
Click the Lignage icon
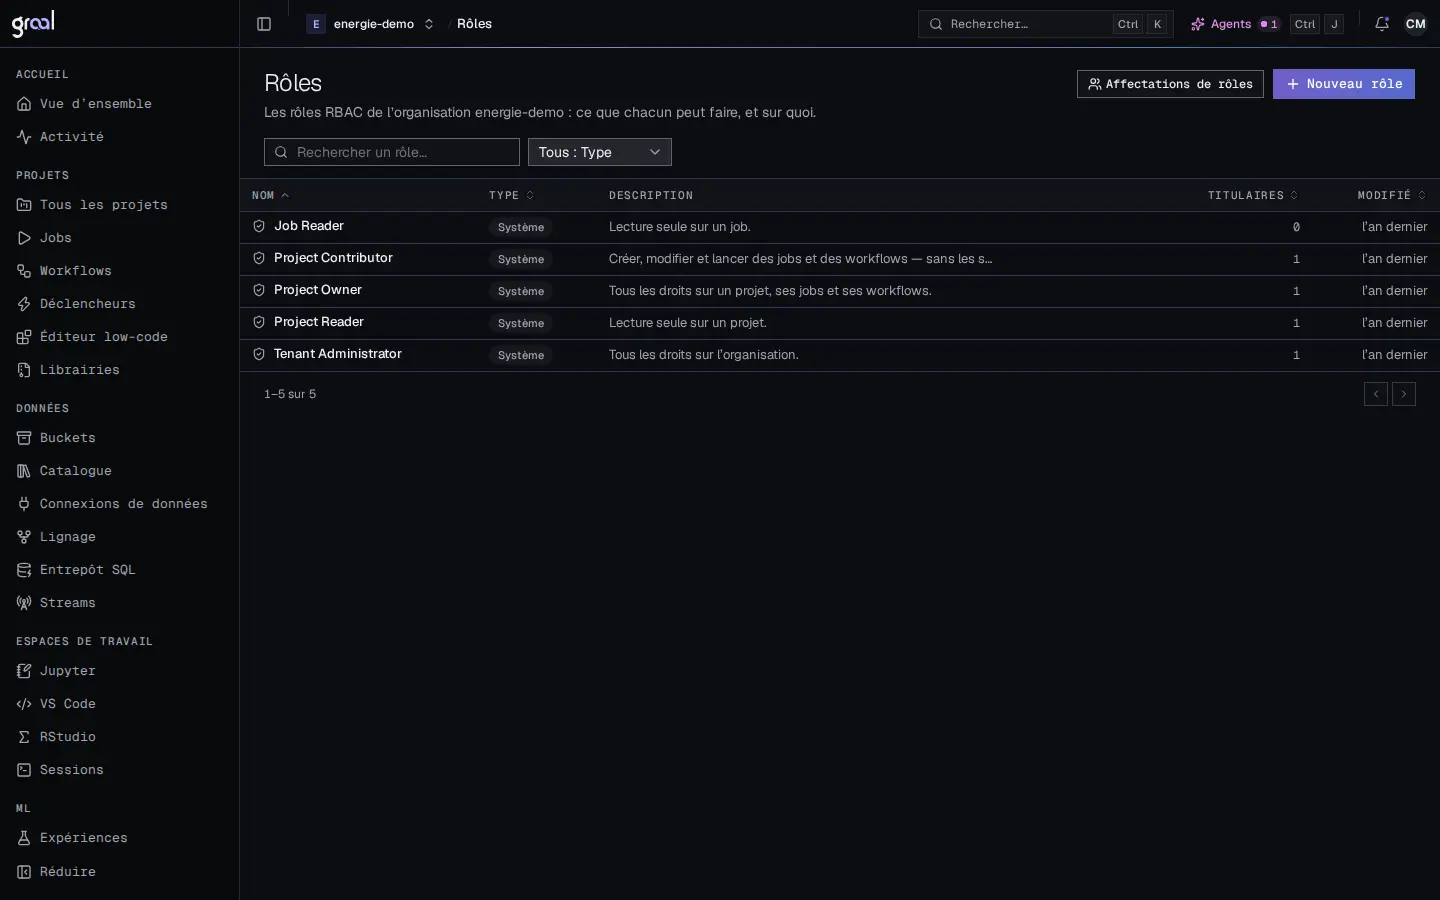[24, 537]
